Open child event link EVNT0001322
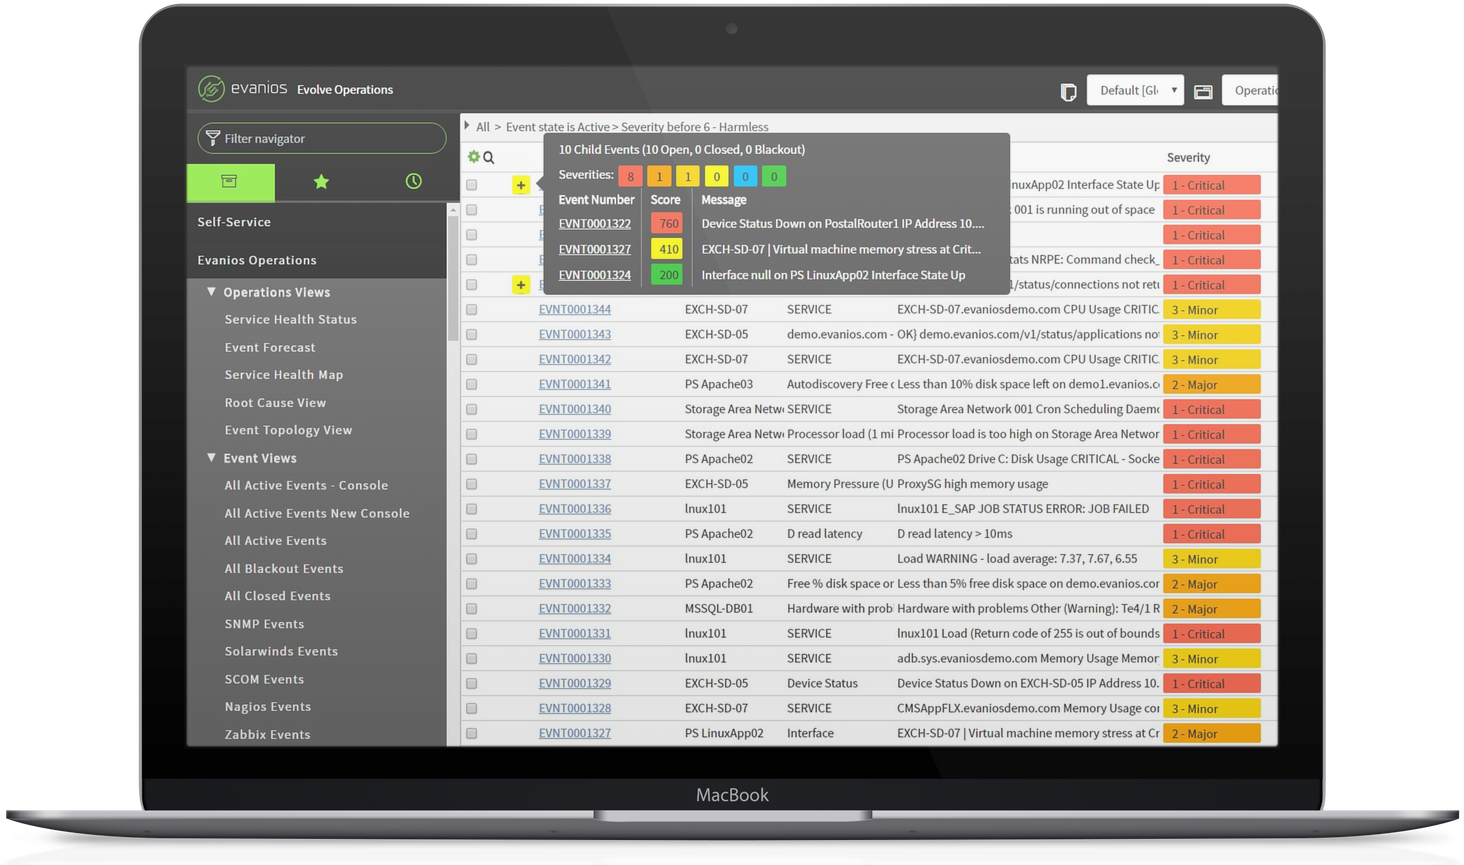 click(594, 223)
